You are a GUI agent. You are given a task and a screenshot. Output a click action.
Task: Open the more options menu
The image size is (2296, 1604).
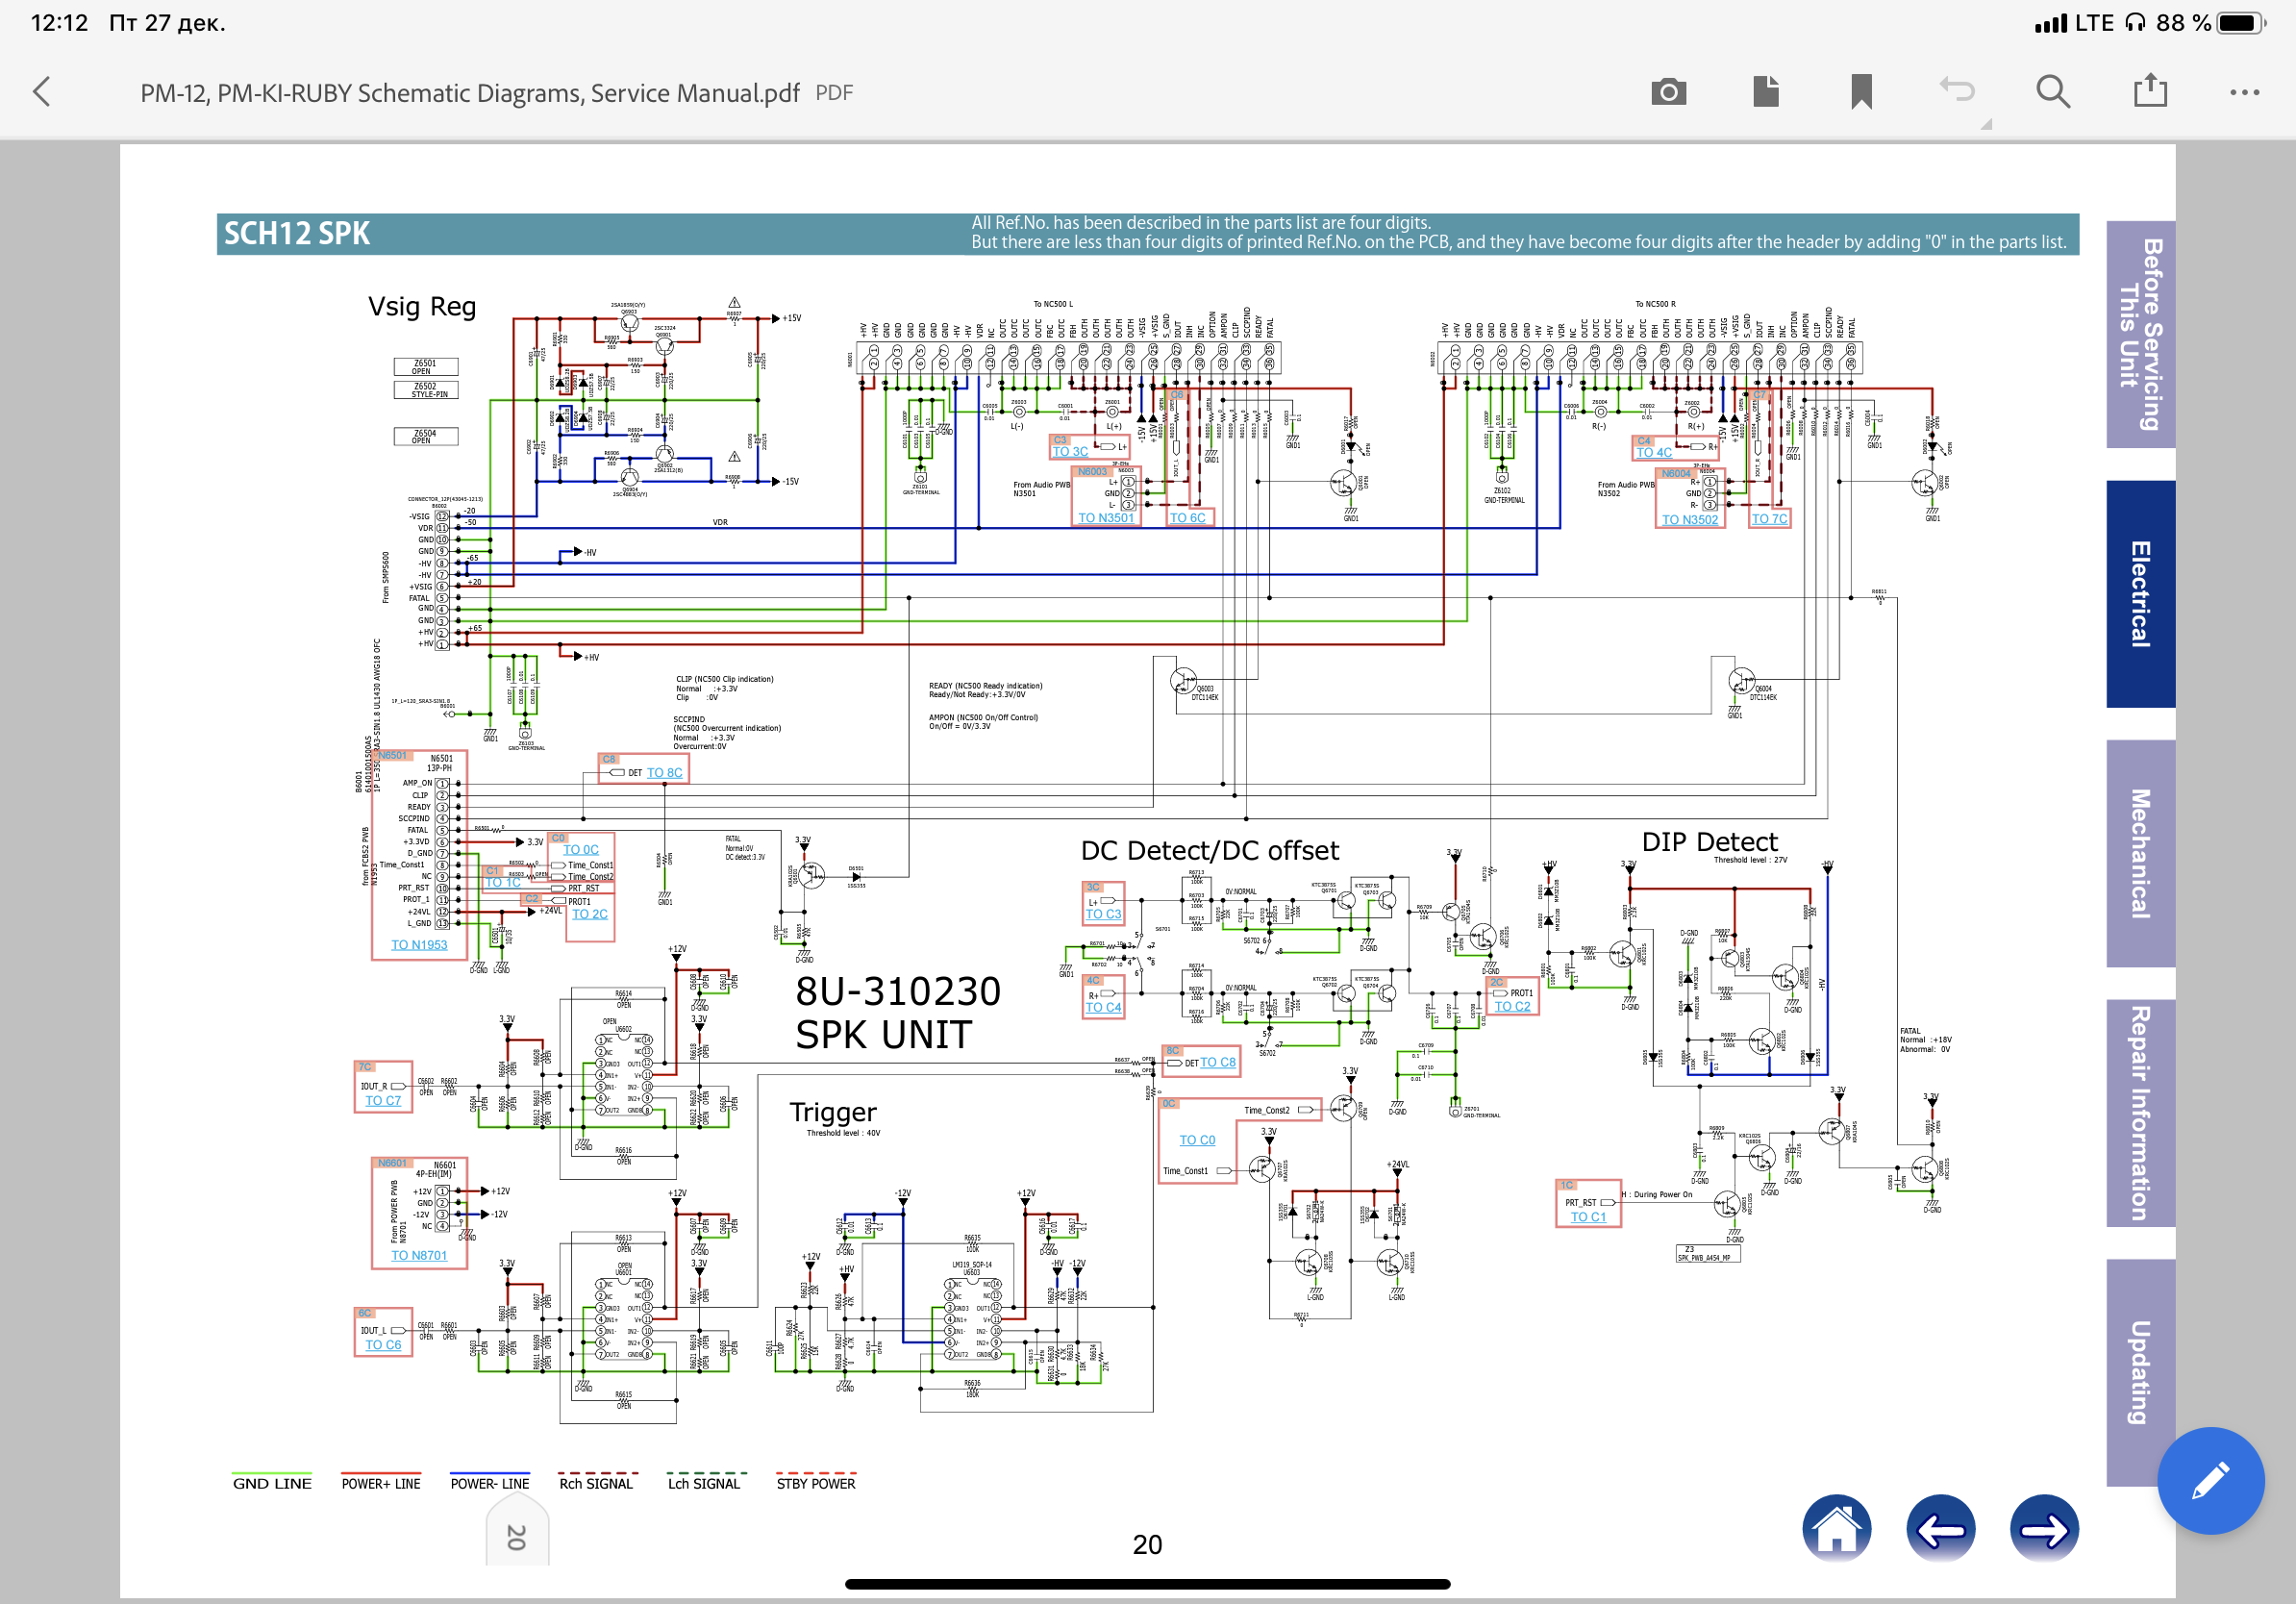coord(2245,92)
